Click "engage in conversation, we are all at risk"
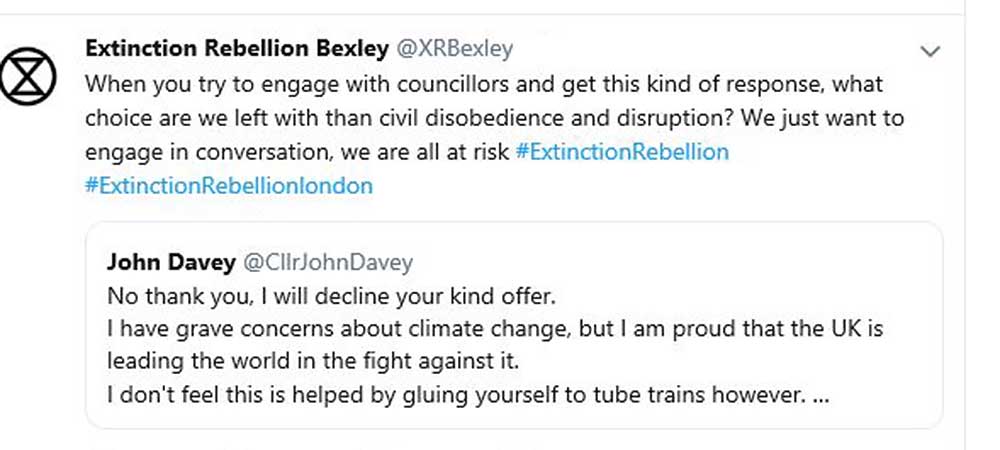This screenshot has width=1000, height=450. click(297, 152)
